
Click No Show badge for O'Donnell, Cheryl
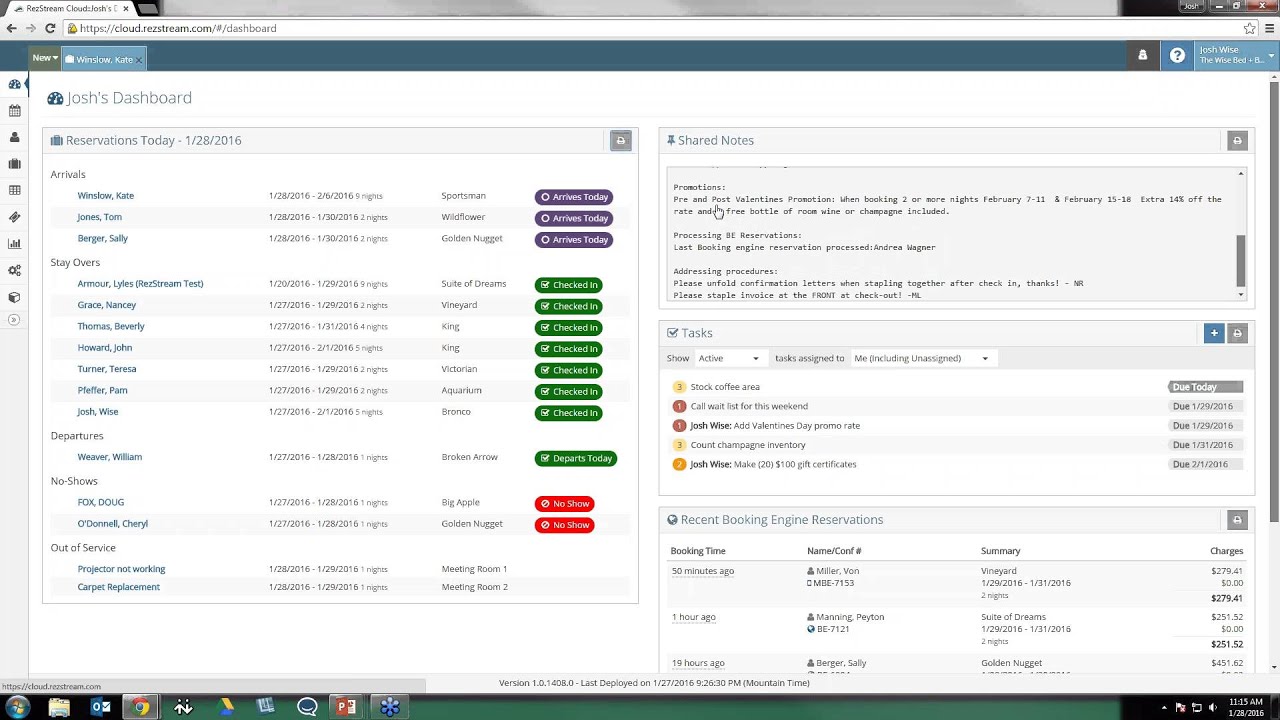[564, 525]
